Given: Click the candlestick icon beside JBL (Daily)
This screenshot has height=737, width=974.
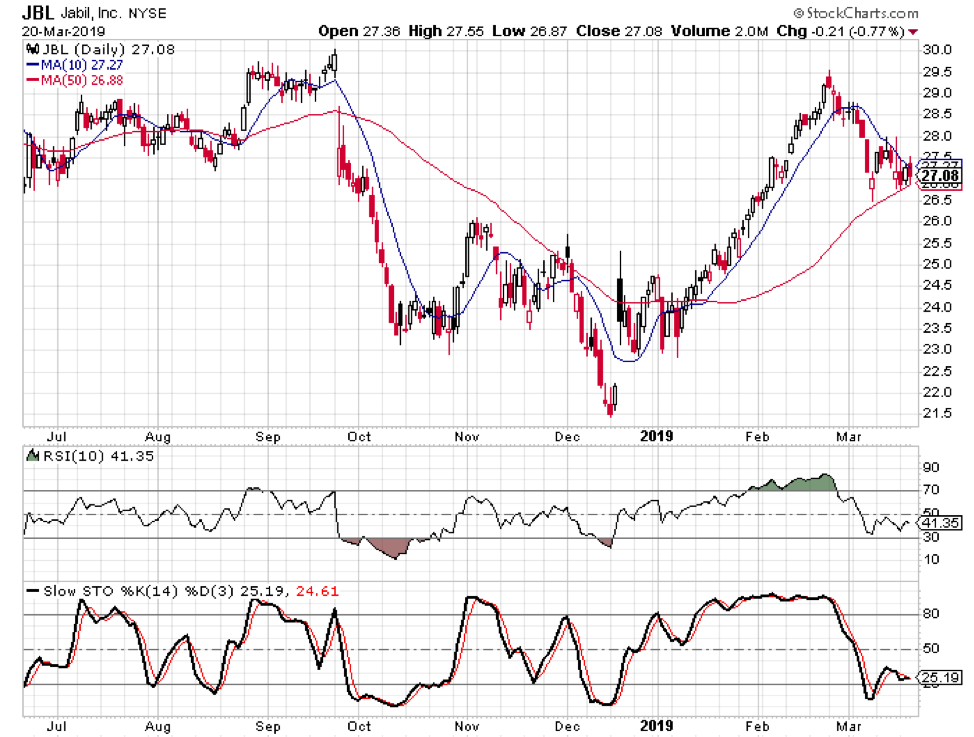Looking at the screenshot, I should pos(33,49).
